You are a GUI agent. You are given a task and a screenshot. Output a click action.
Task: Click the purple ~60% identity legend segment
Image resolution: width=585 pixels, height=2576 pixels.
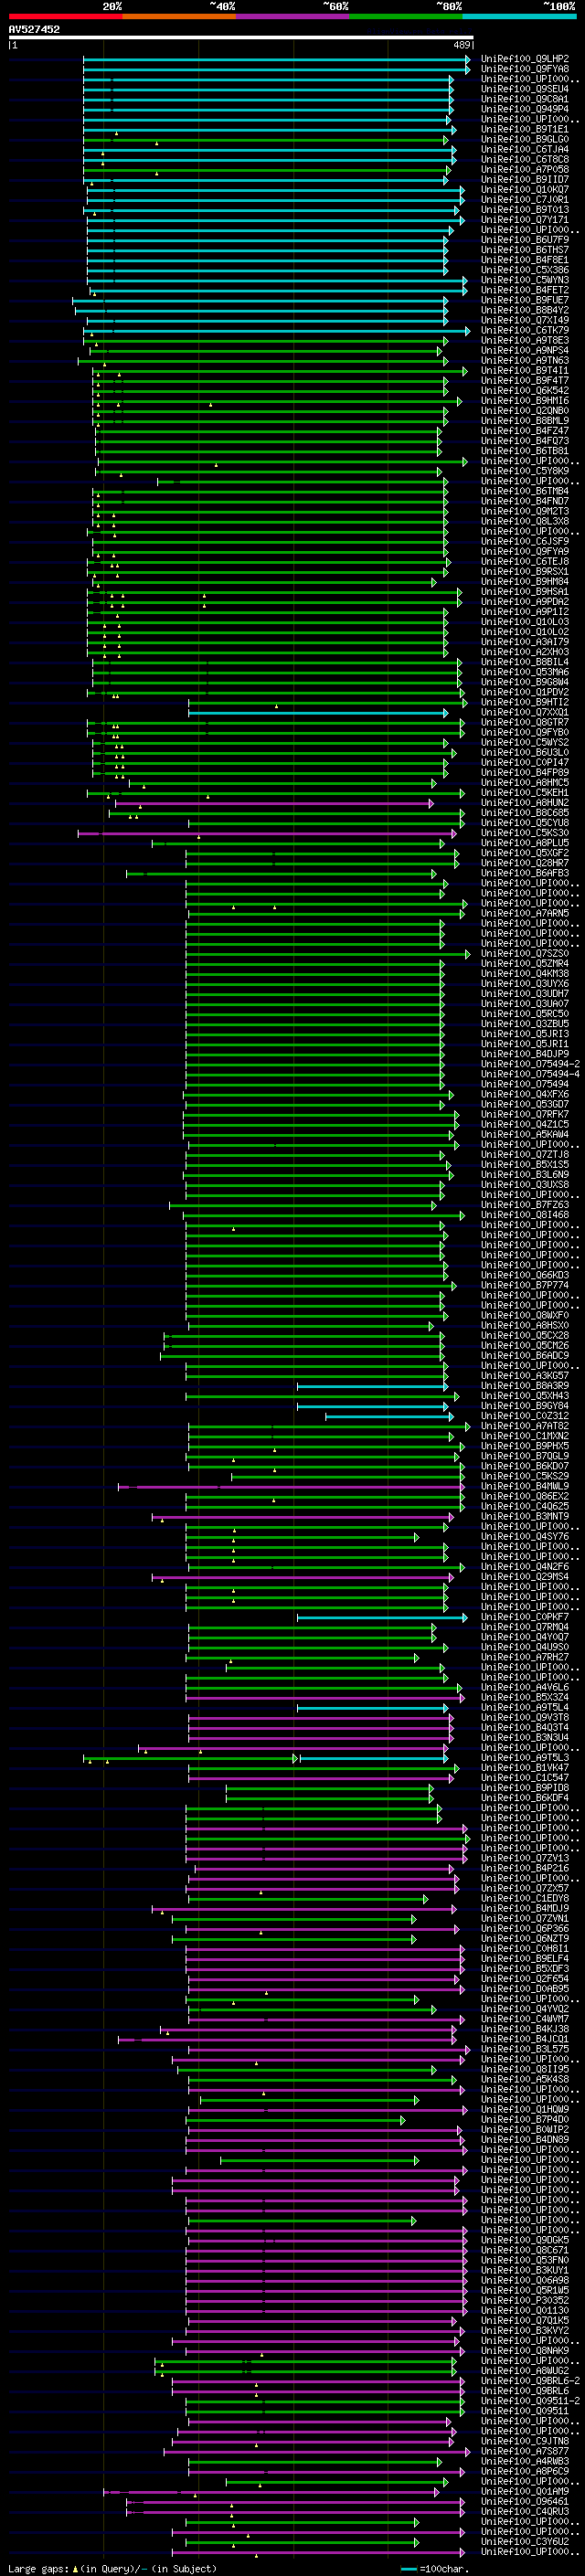click(x=292, y=16)
